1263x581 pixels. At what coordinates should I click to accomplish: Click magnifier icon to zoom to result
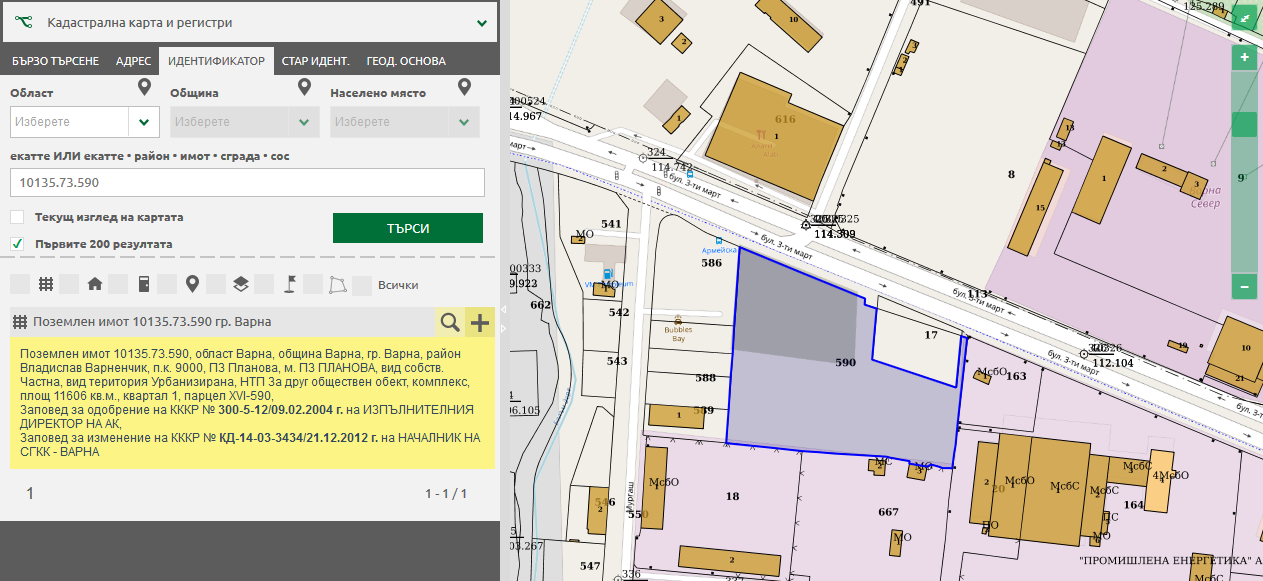pos(450,322)
